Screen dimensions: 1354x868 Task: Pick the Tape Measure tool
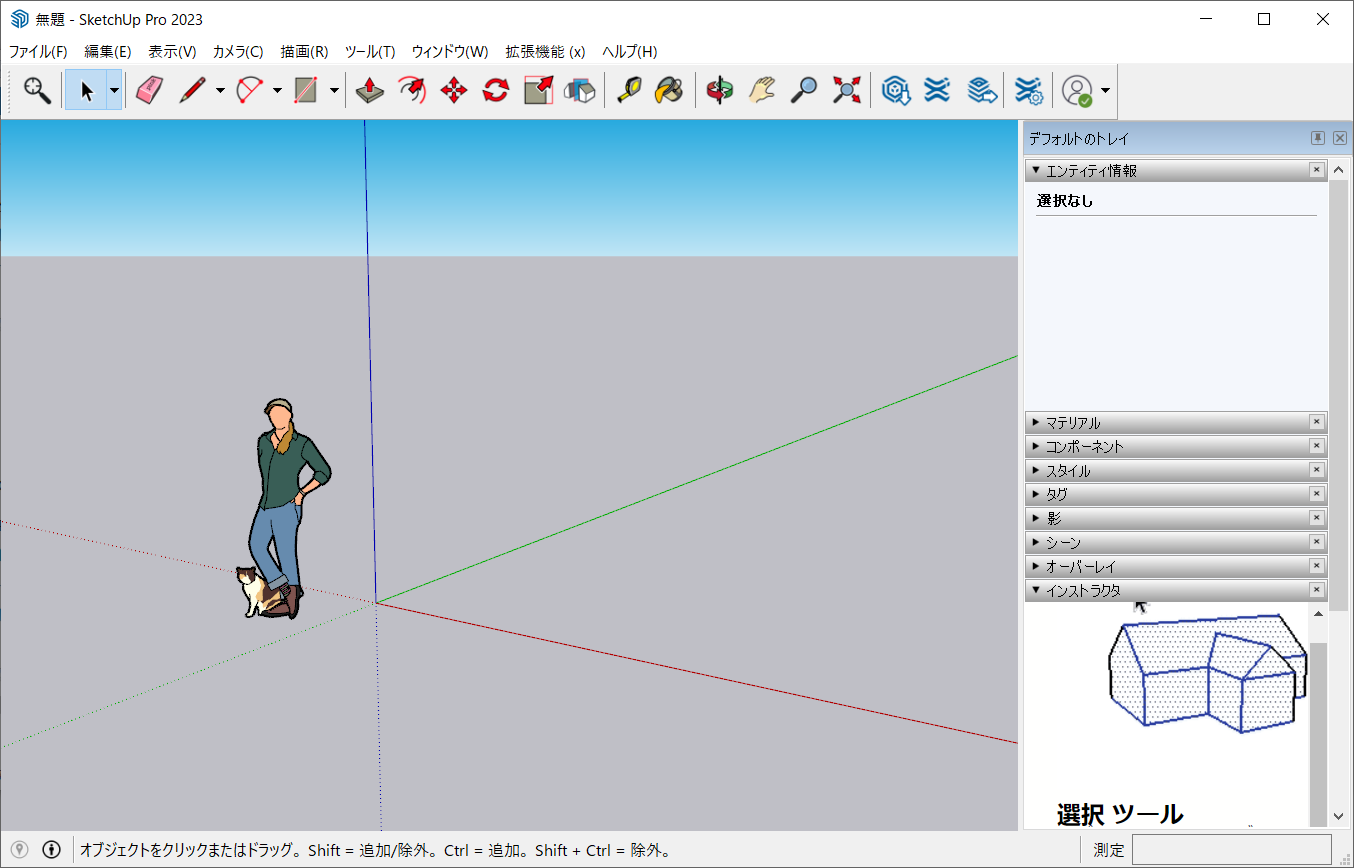point(628,90)
